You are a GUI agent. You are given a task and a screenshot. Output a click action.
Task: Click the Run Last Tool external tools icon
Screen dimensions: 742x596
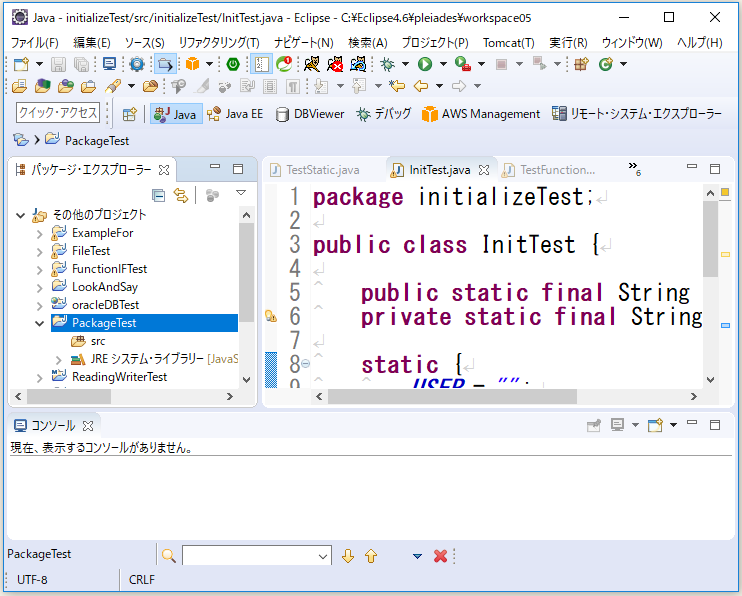point(462,64)
